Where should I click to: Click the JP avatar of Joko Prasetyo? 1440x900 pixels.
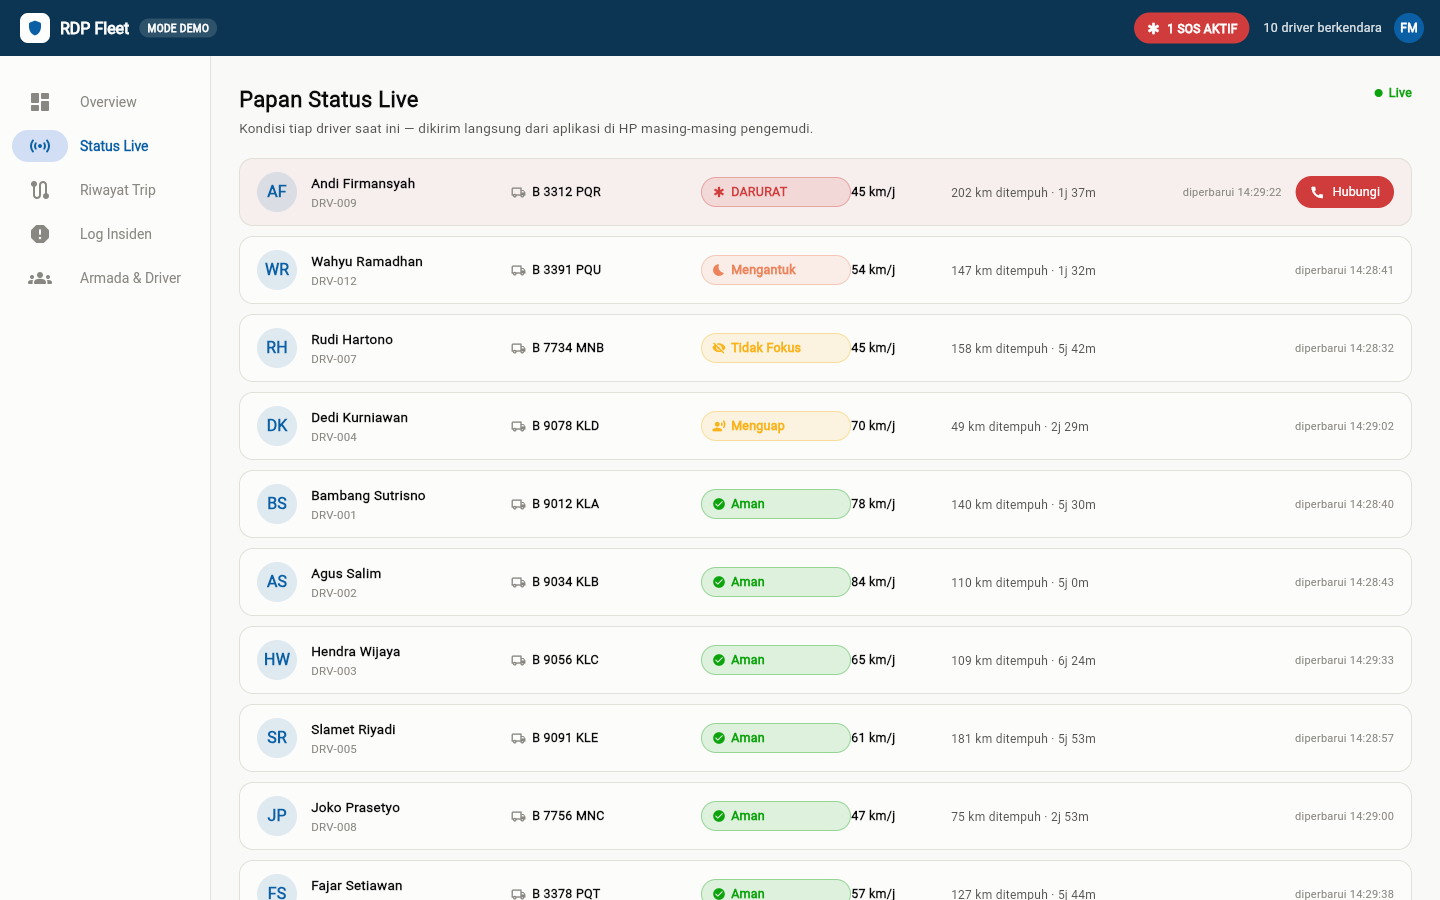(277, 816)
